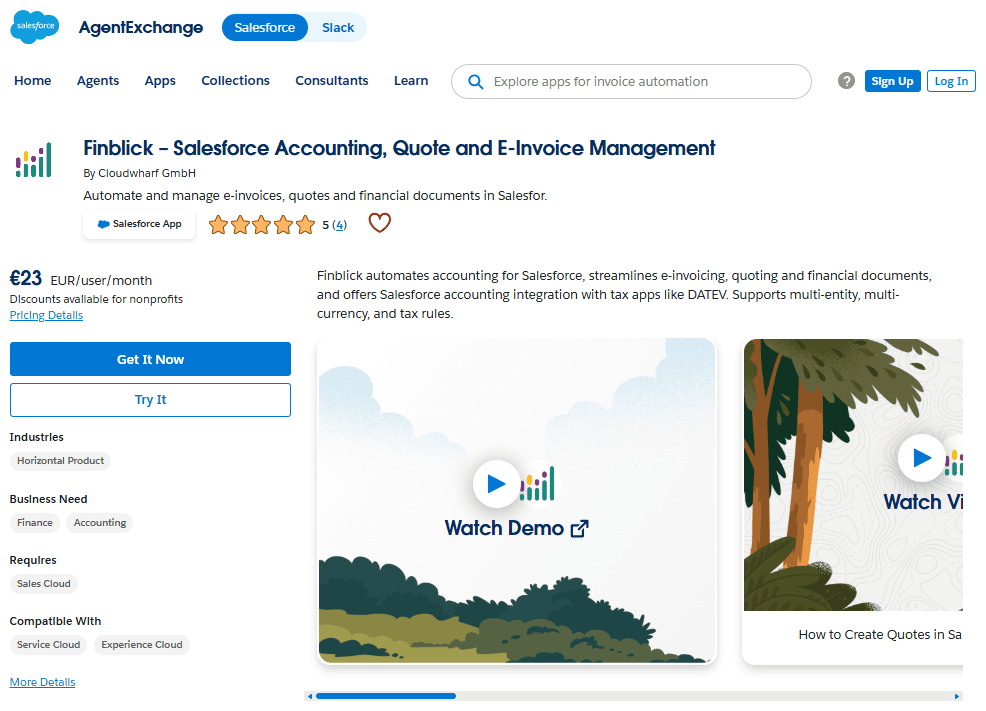Click the Try It button
The height and width of the screenshot is (711, 986).
point(150,400)
